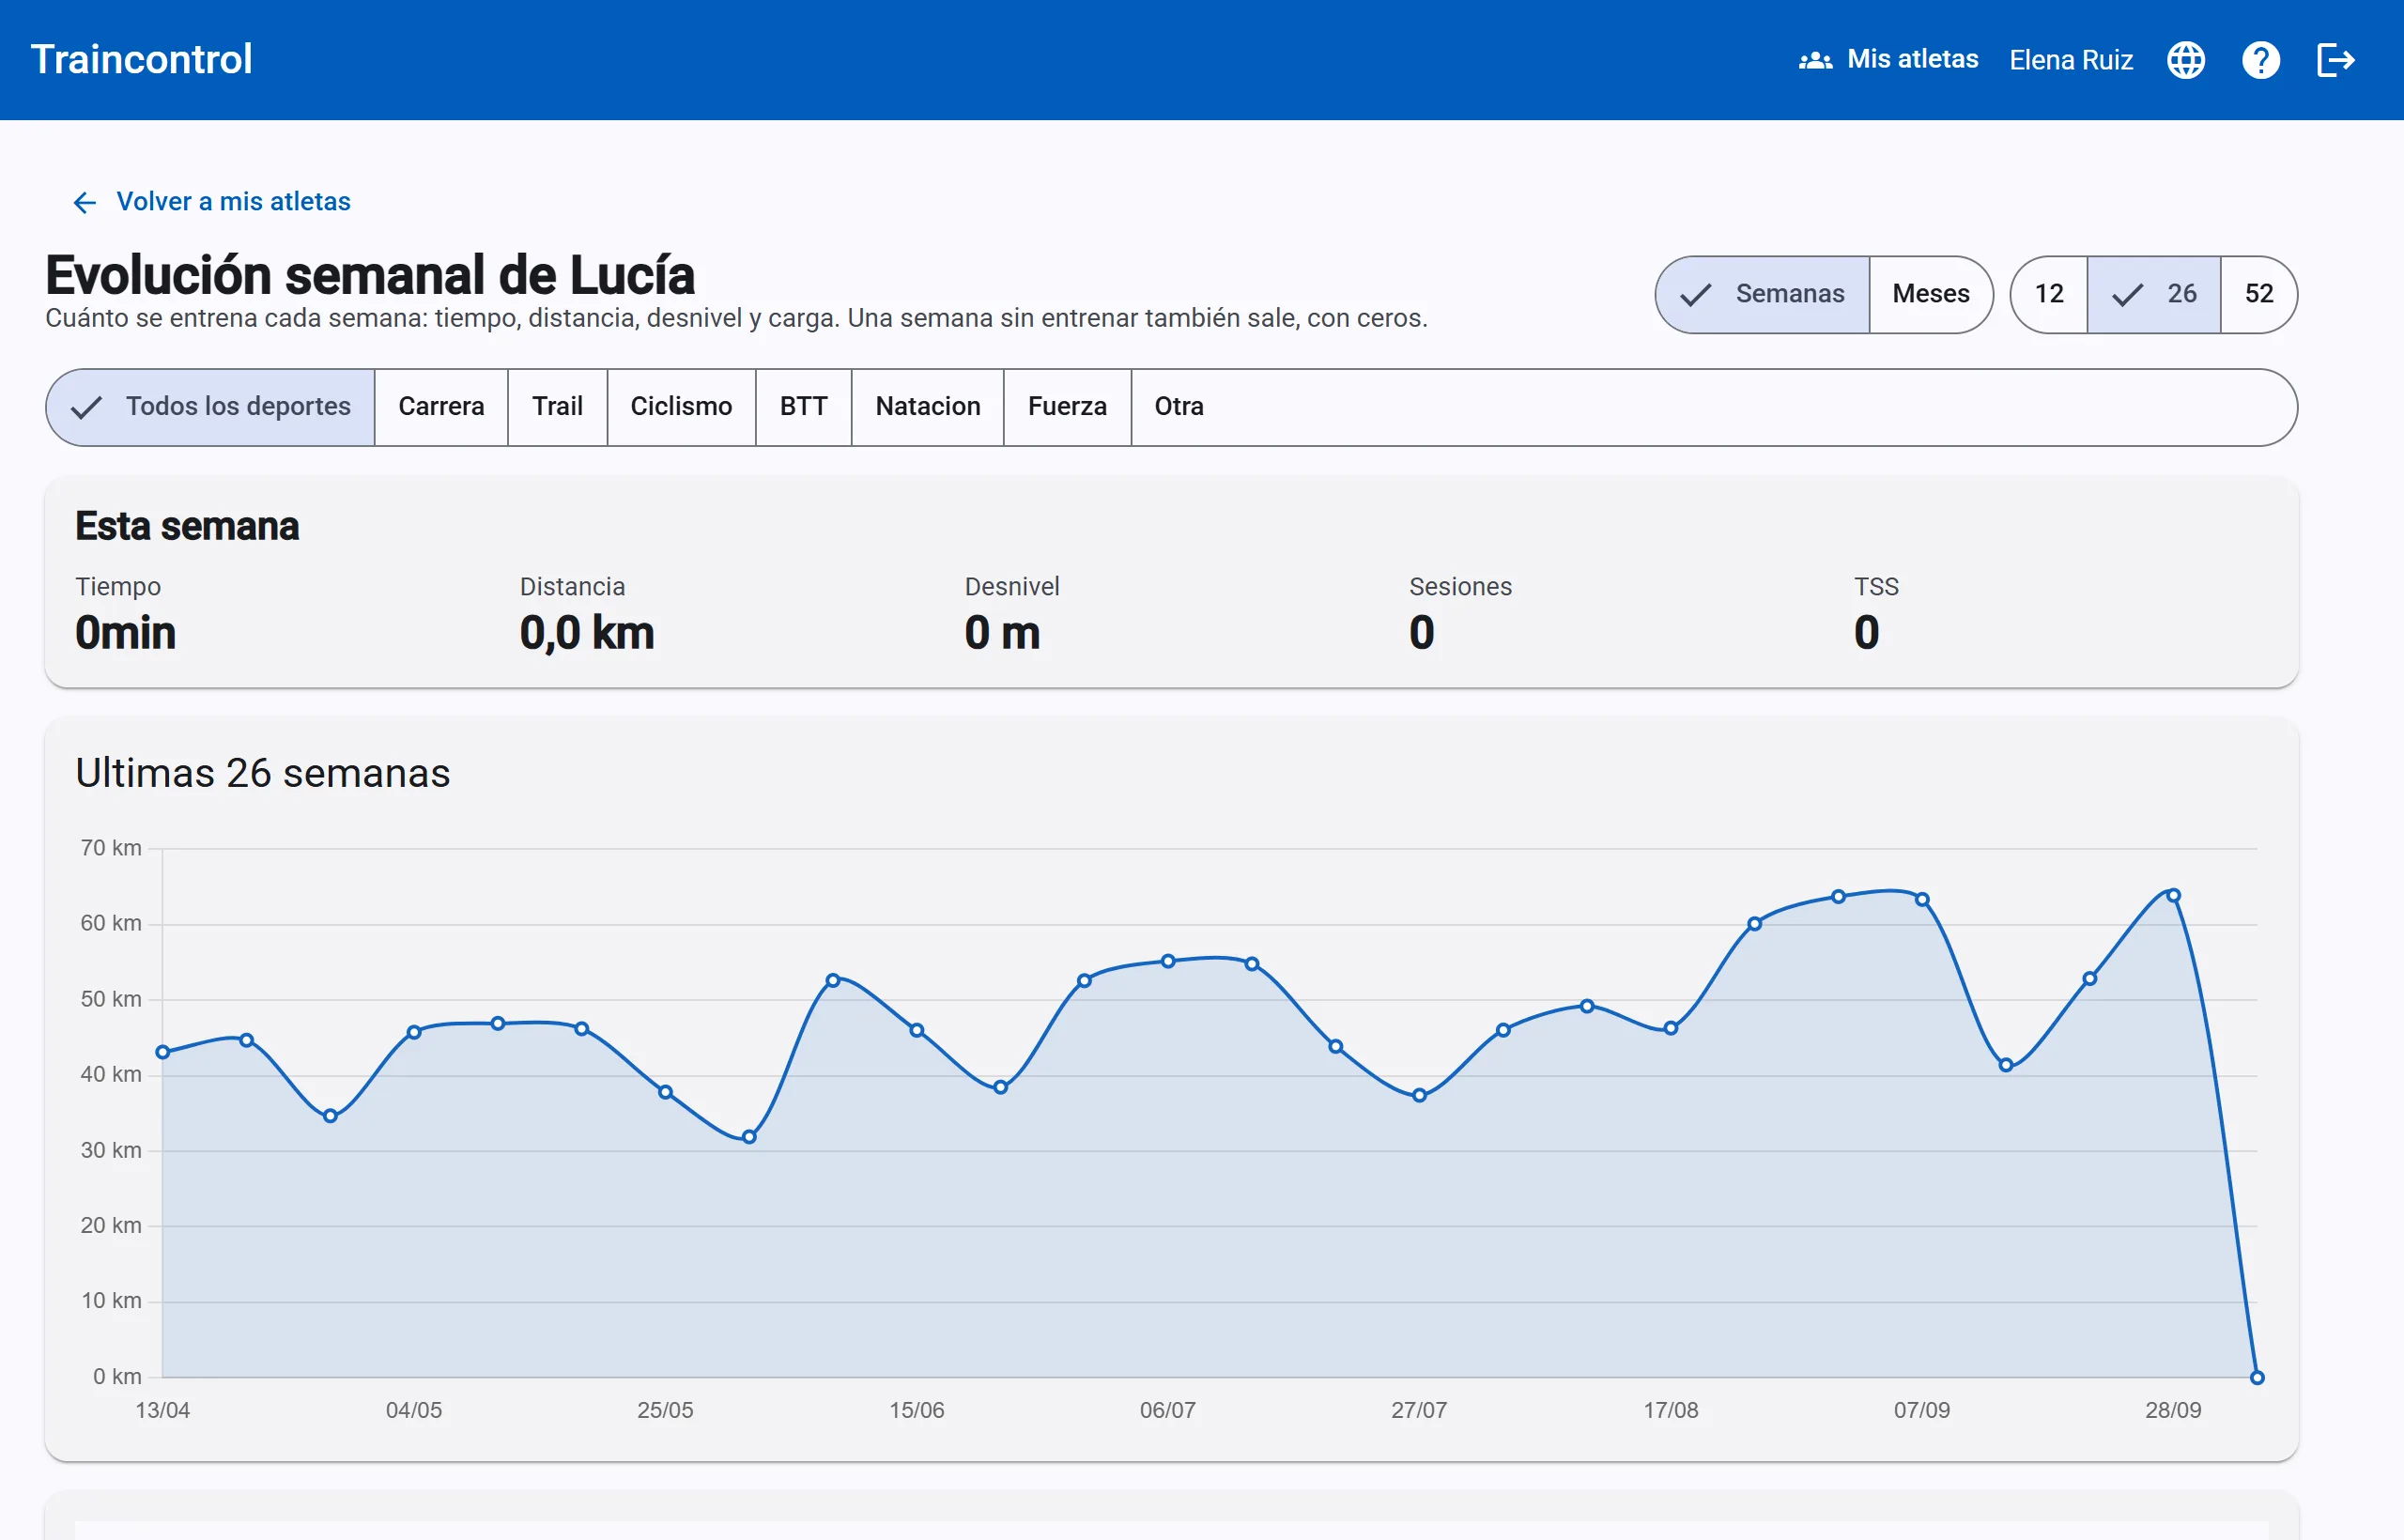Click the 17/08 axis date label
Screen dimensions: 2404x1540
(x=1670, y=1410)
